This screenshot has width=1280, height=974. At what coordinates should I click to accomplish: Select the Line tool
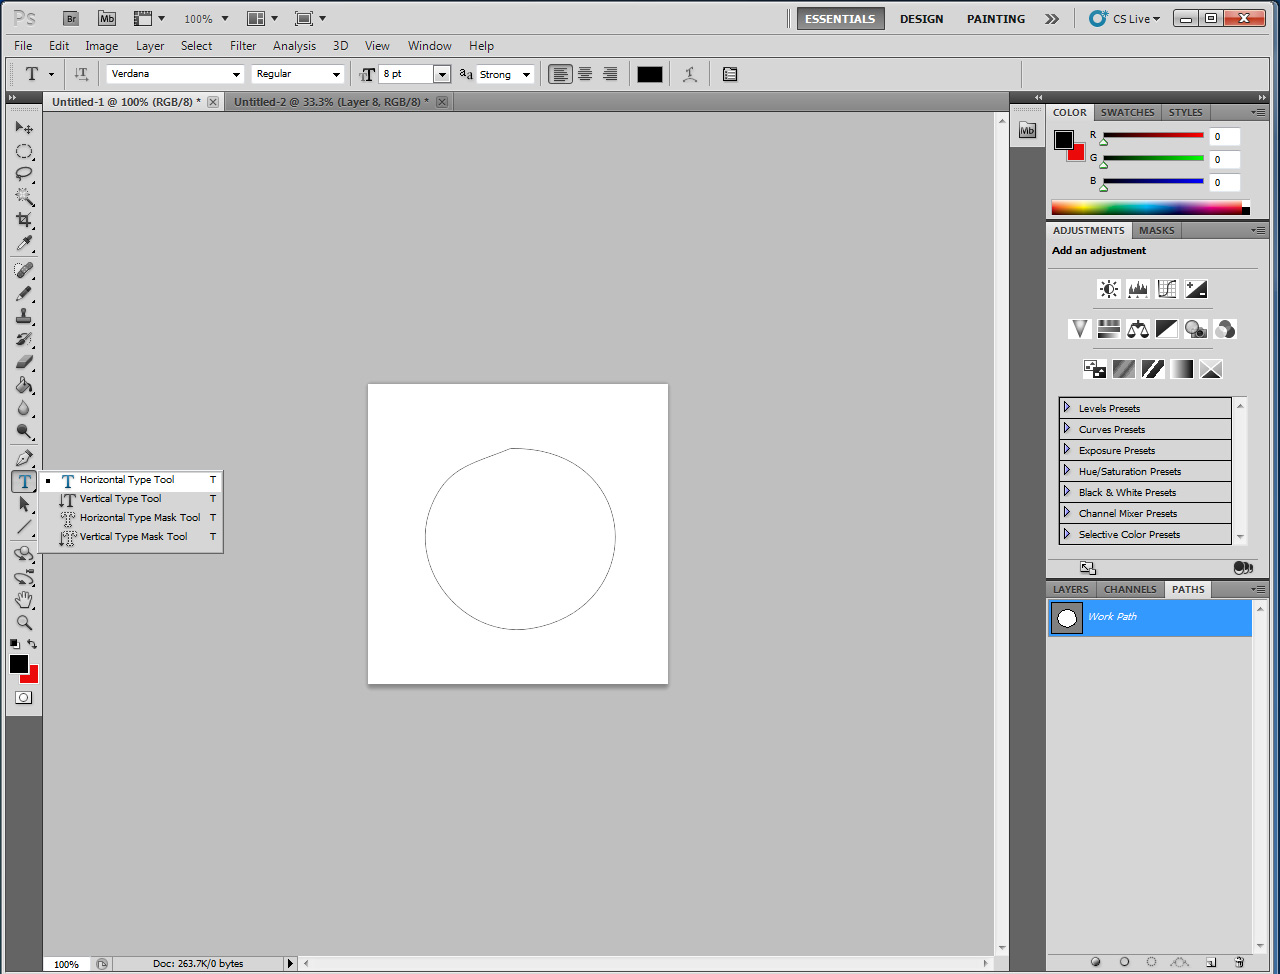click(24, 527)
